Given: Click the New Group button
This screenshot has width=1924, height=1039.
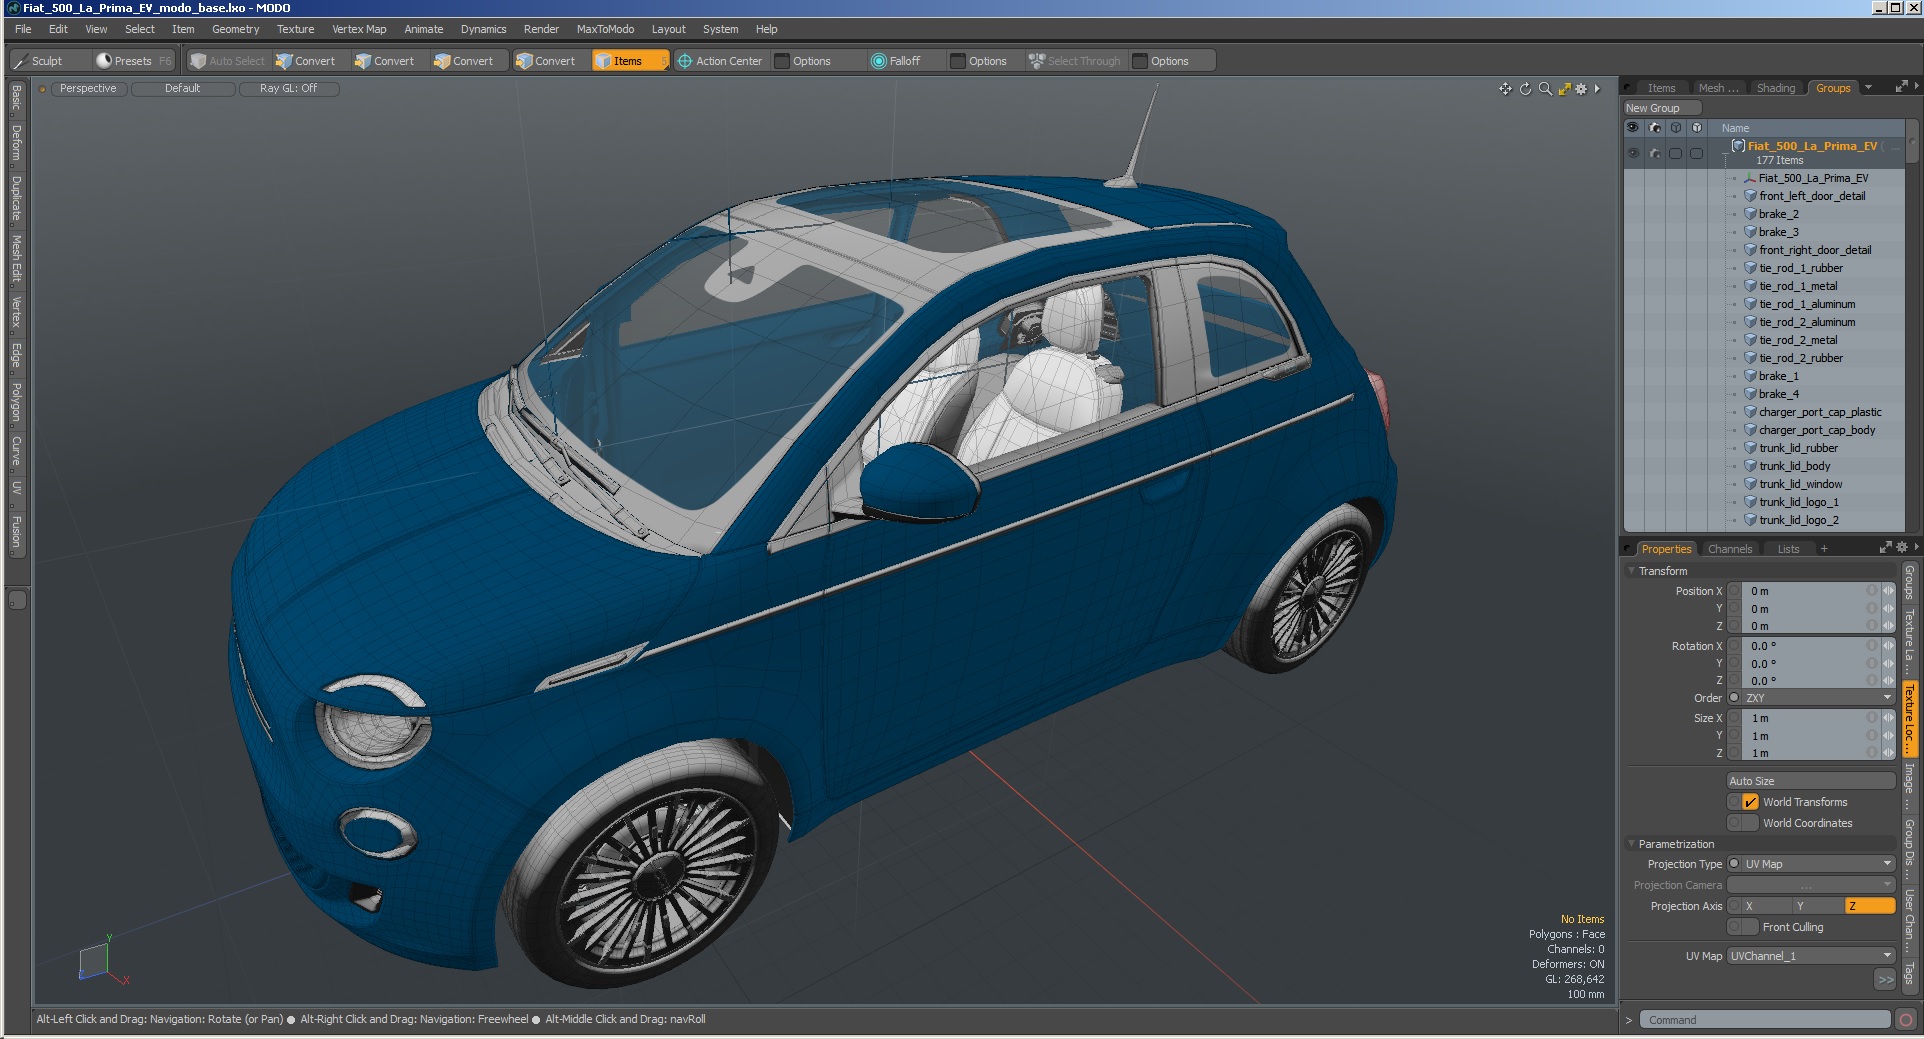Looking at the screenshot, I should tap(1662, 108).
